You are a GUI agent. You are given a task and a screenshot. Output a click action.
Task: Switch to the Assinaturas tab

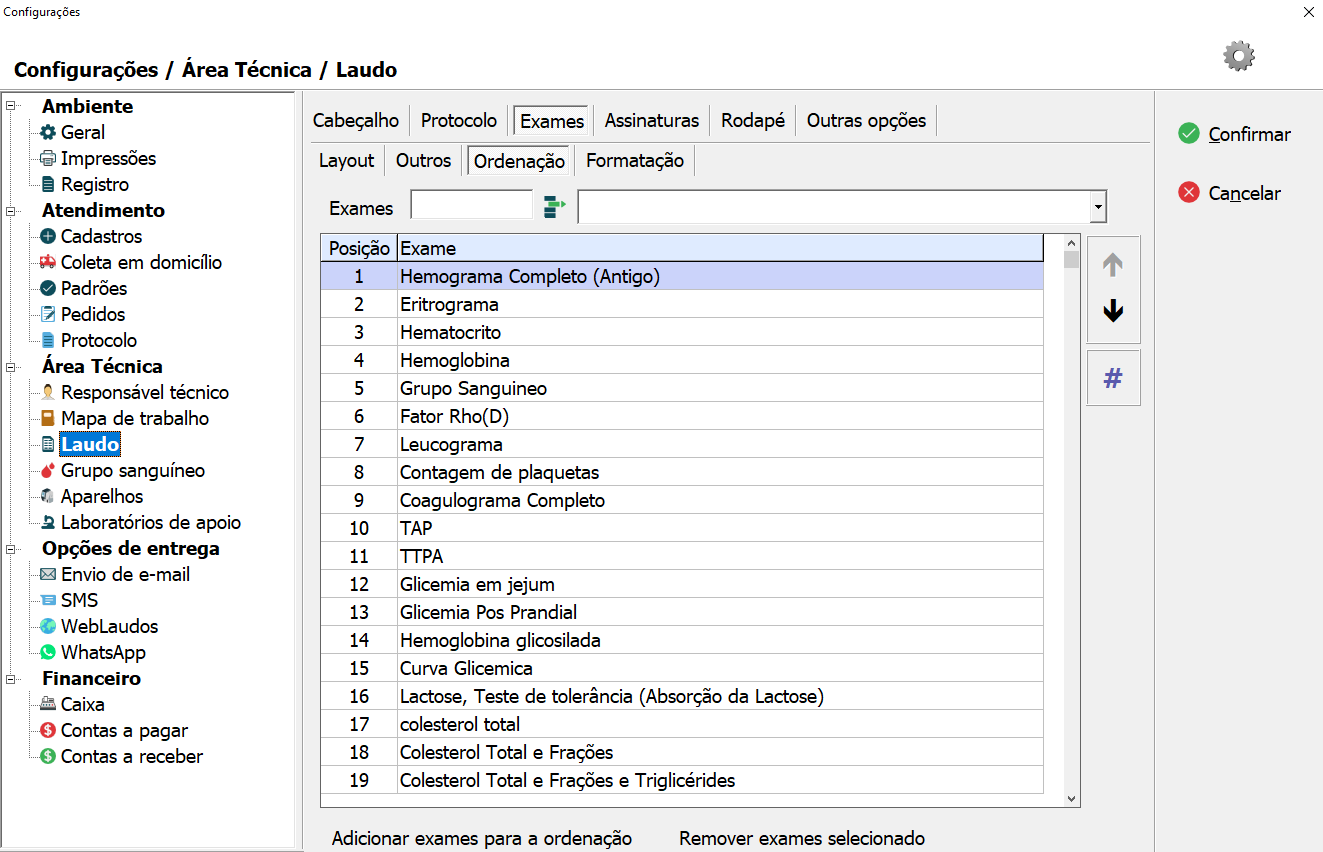tap(652, 121)
